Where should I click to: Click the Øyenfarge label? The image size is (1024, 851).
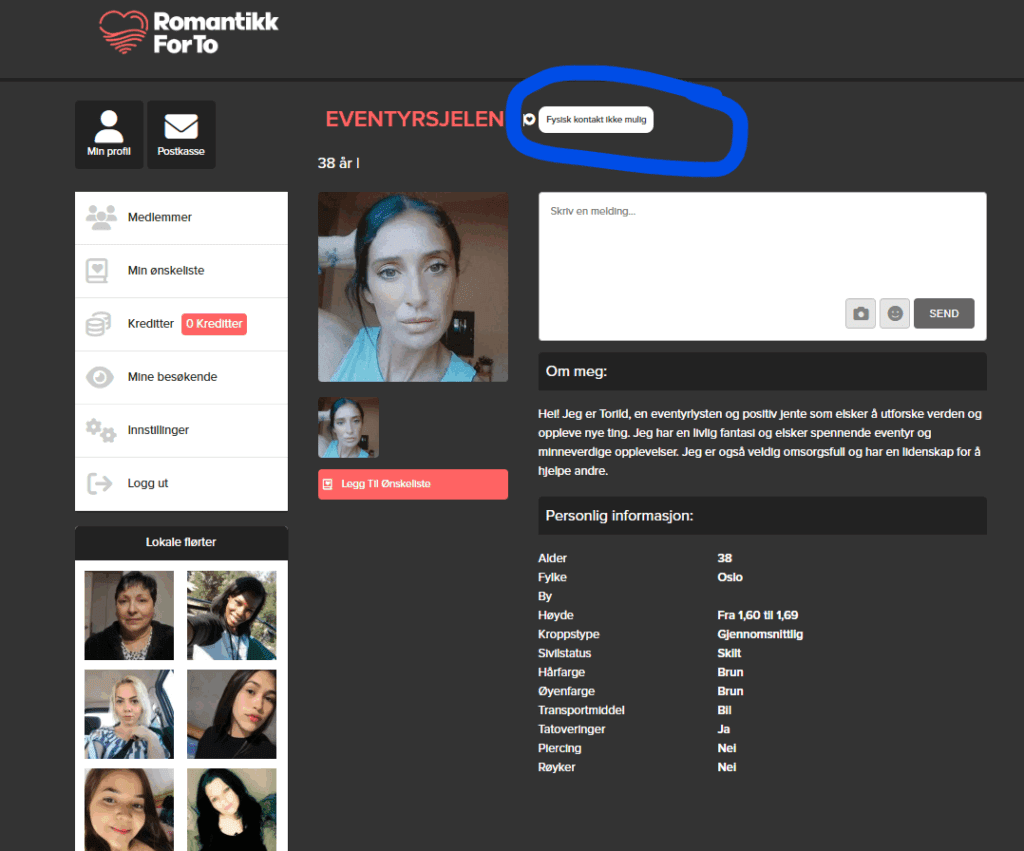tap(566, 691)
